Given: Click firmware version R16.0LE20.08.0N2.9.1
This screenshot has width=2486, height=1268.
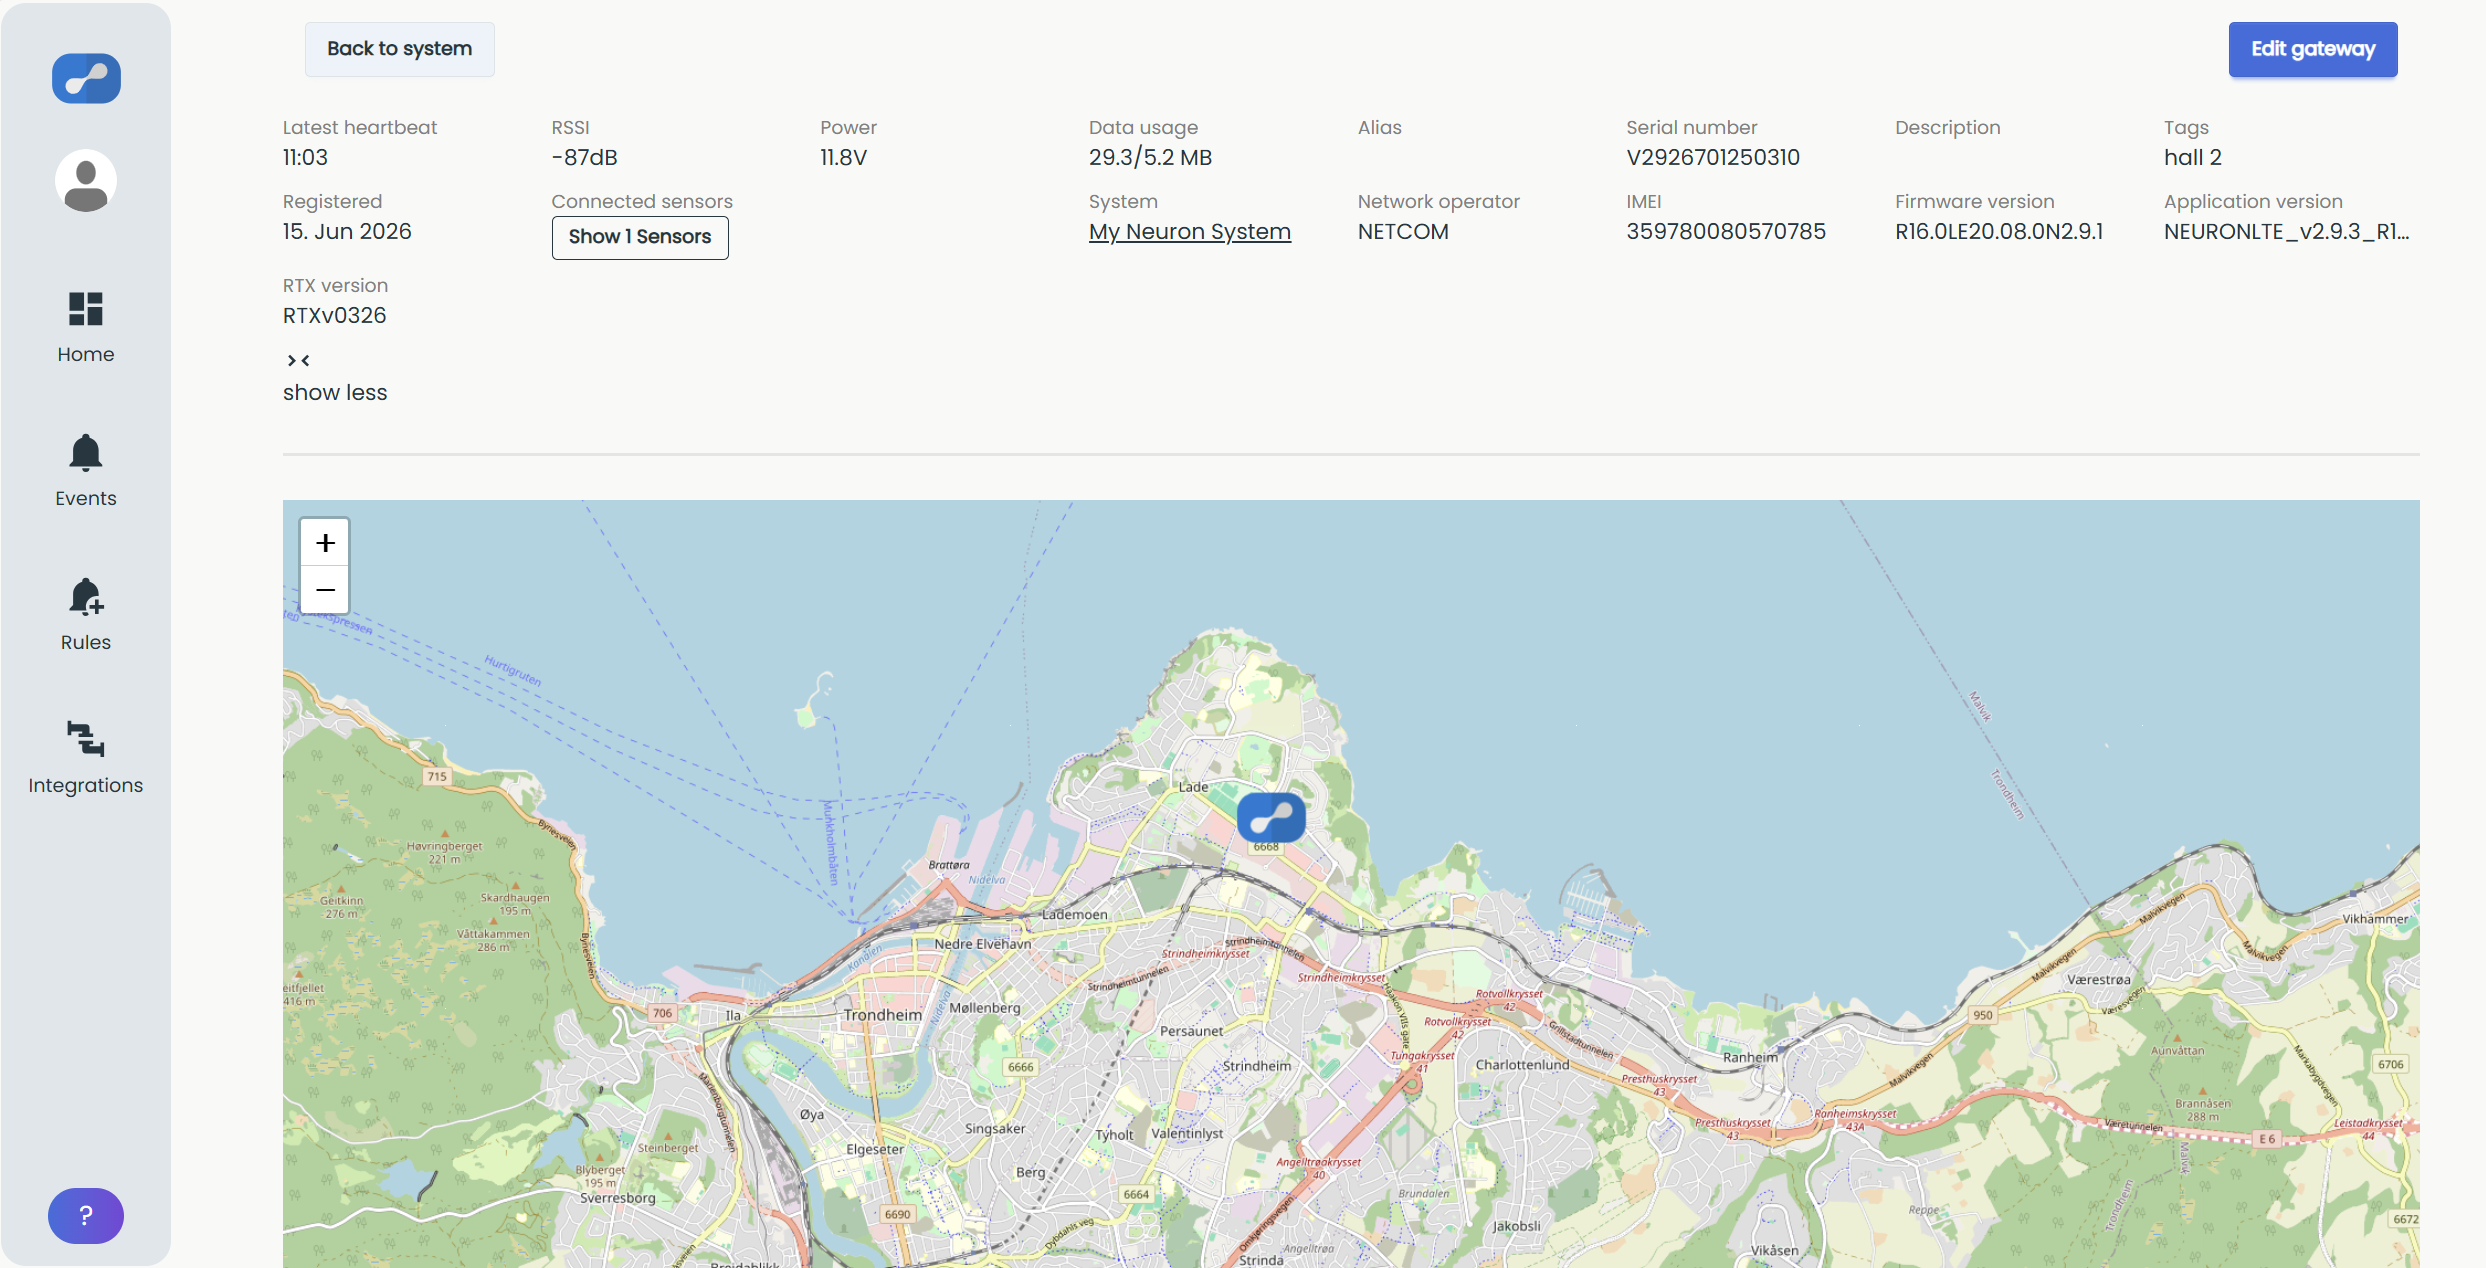Looking at the screenshot, I should tap(1999, 232).
